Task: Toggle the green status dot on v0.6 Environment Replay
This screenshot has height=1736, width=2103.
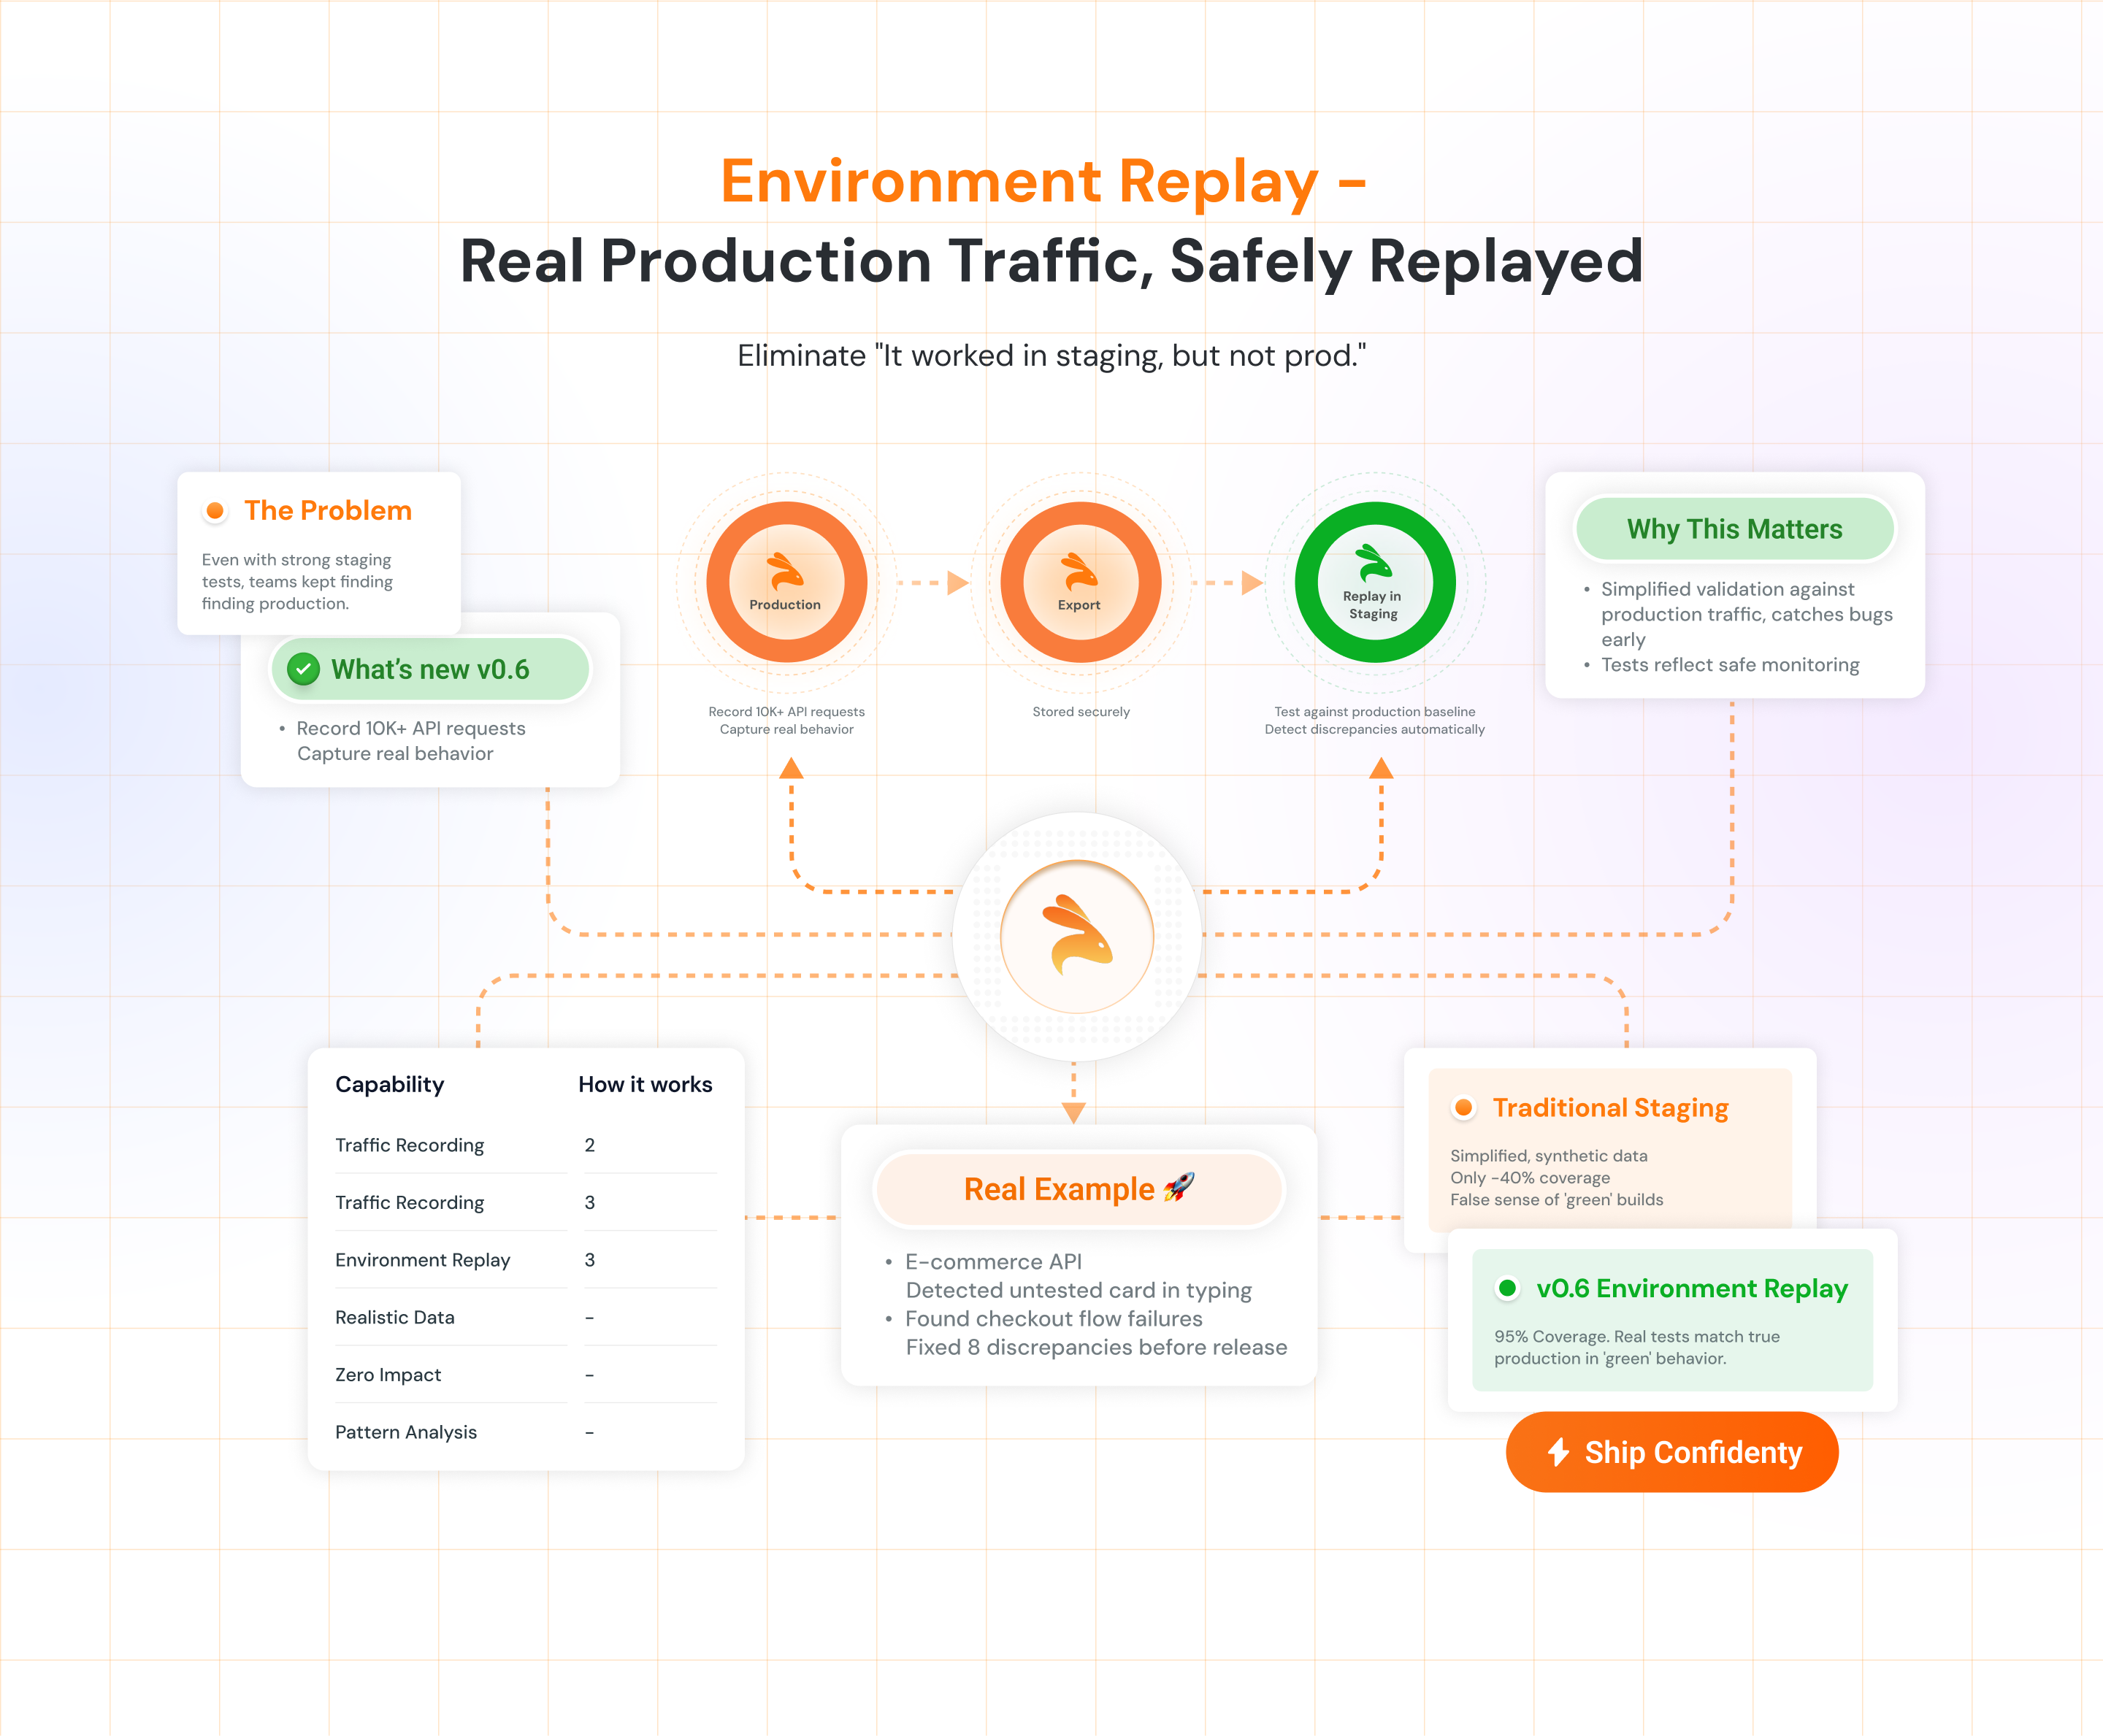Action: click(x=1509, y=1289)
